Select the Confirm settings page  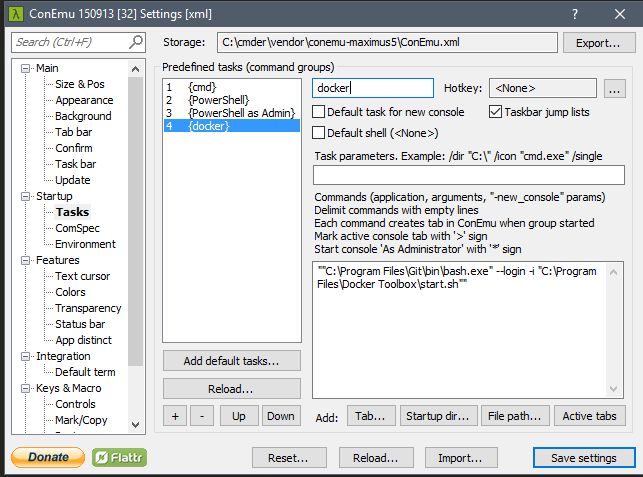(x=74, y=148)
